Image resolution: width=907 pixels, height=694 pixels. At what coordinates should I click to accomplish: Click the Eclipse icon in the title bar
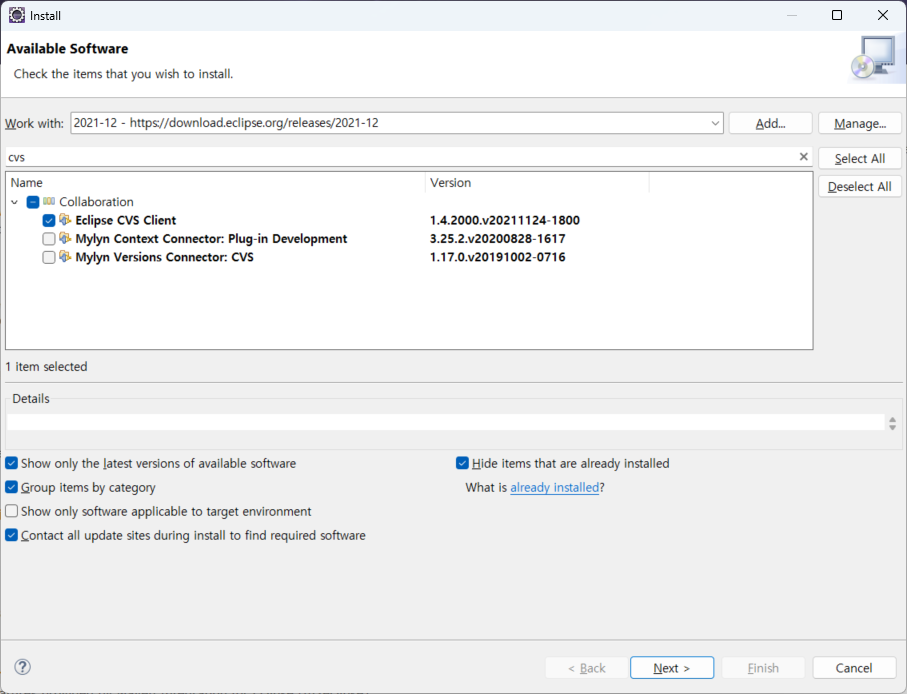[17, 15]
